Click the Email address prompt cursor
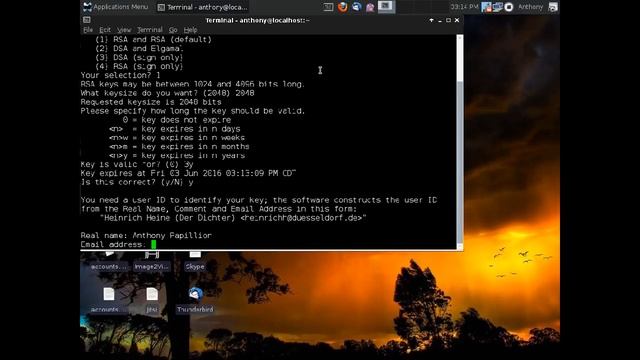Screen dimensions: 640x360 [x=153, y=244]
